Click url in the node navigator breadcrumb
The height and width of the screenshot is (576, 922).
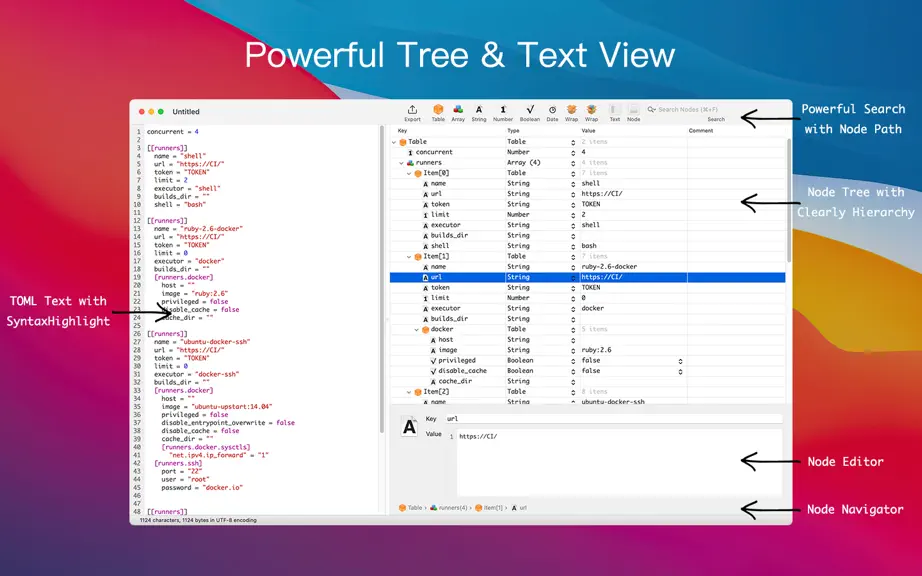(x=519, y=508)
